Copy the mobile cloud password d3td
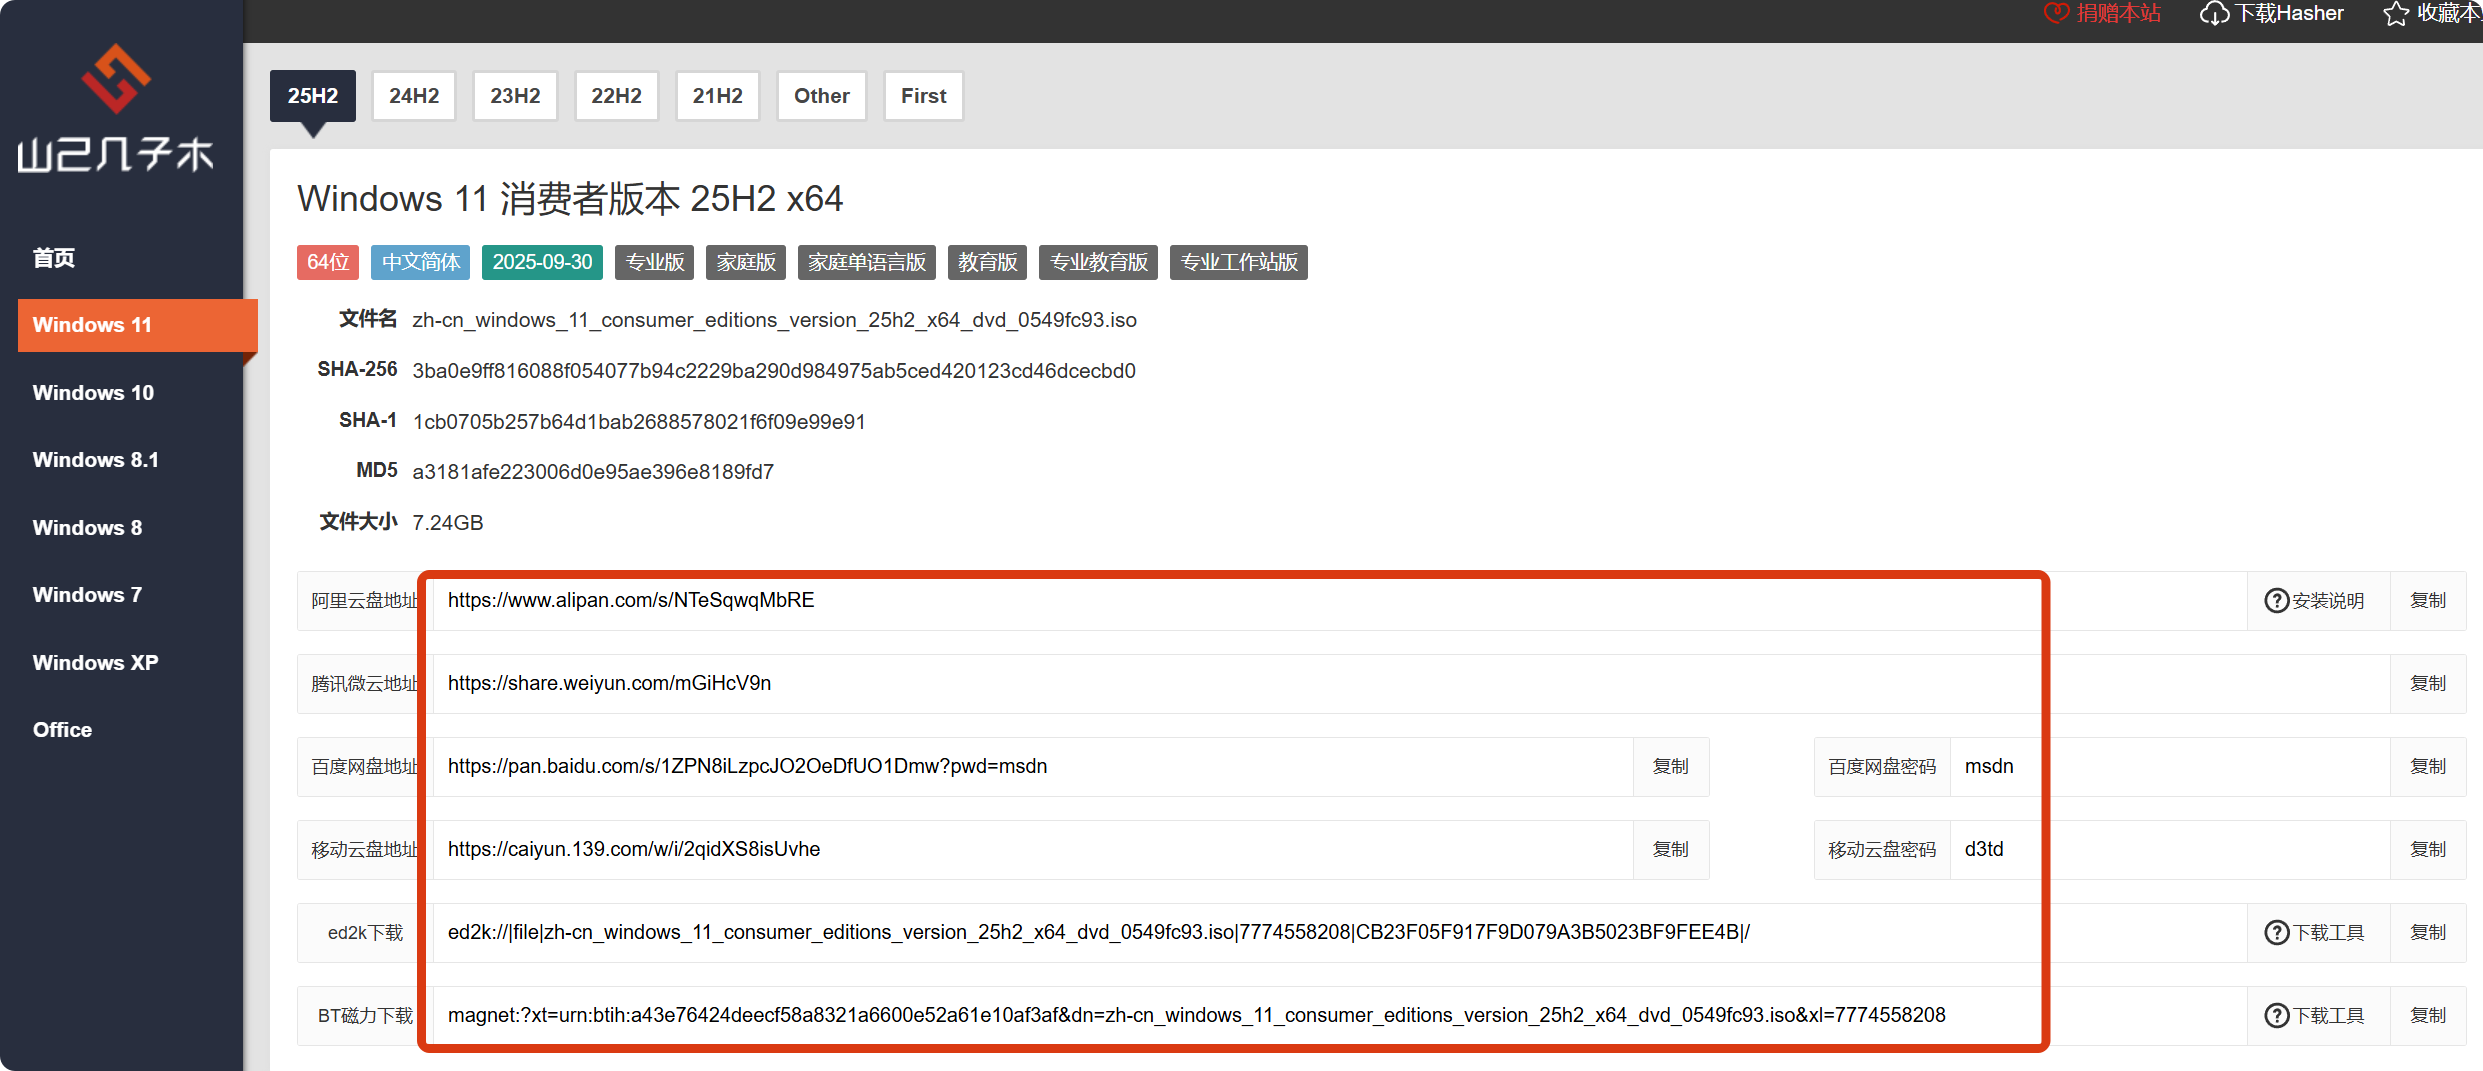Viewport: 2483px width, 1071px height. (x=2427, y=850)
